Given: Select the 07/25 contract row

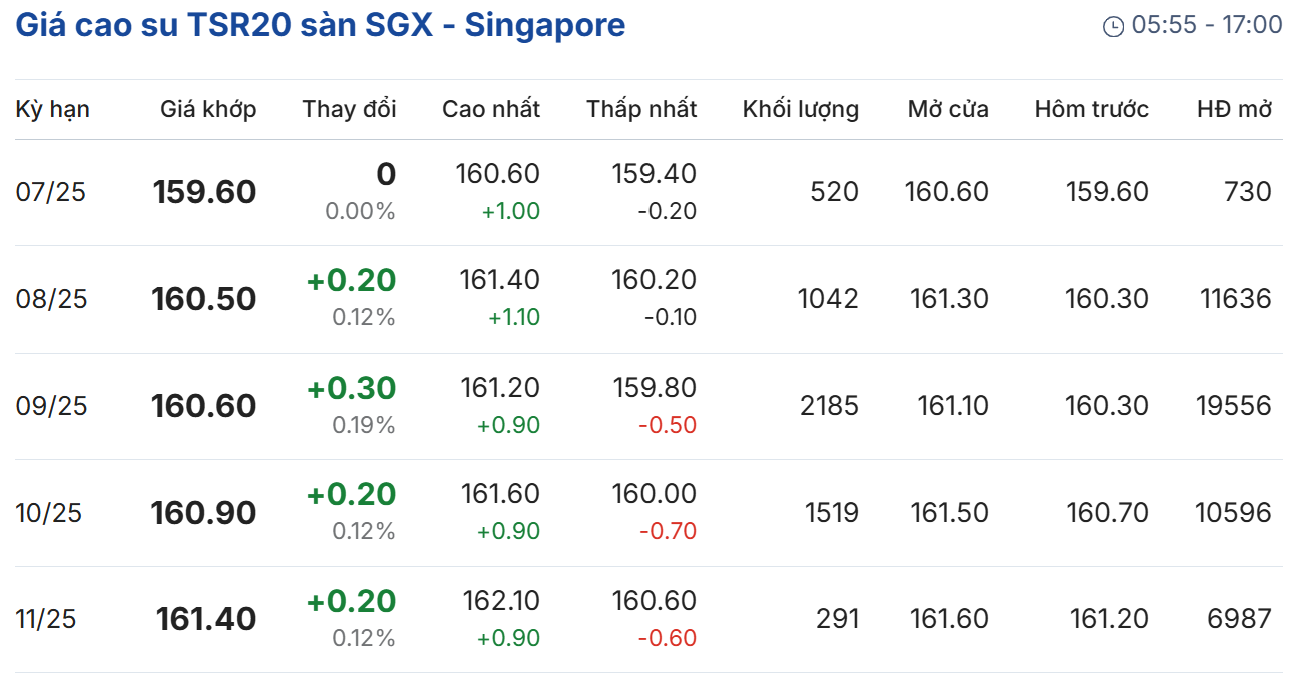Looking at the screenshot, I should point(51,192).
